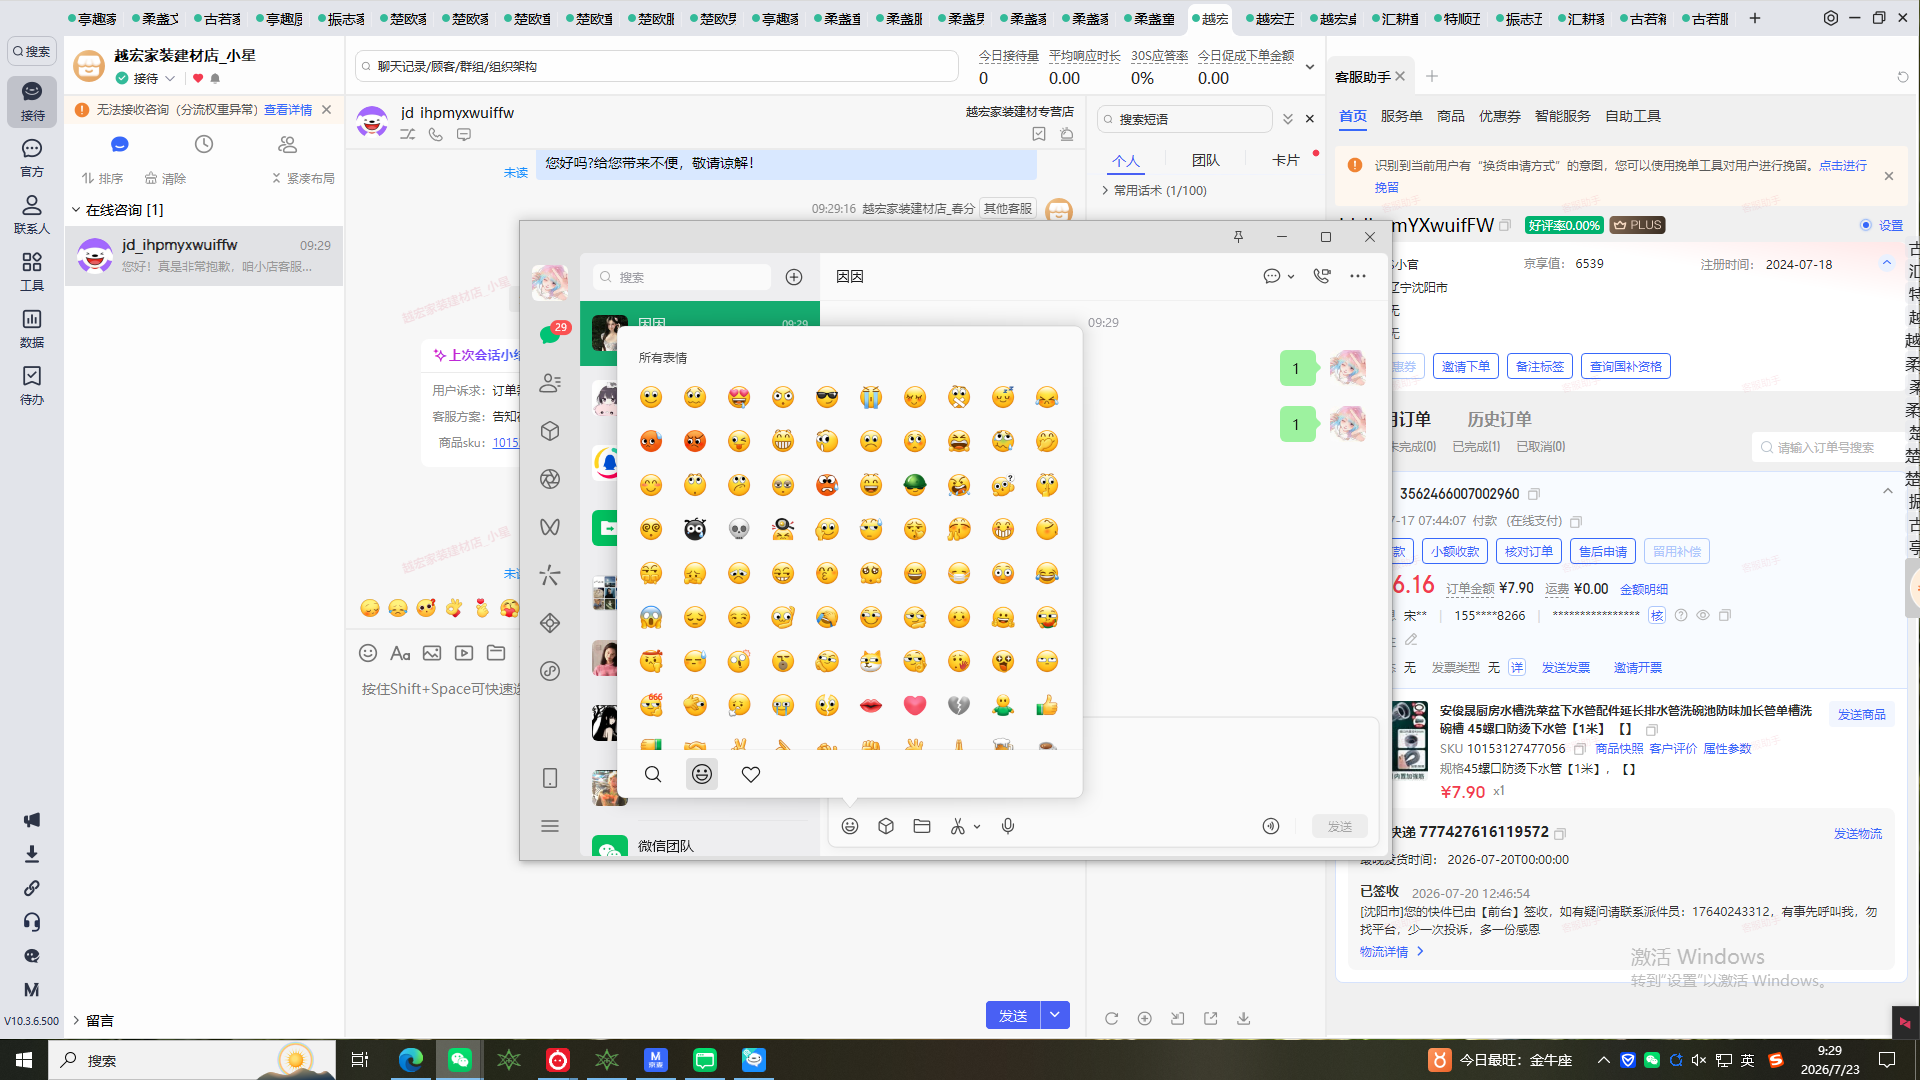Click emoji search magnifier in emoji panel
1920x1080 pixels.
coord(653,774)
